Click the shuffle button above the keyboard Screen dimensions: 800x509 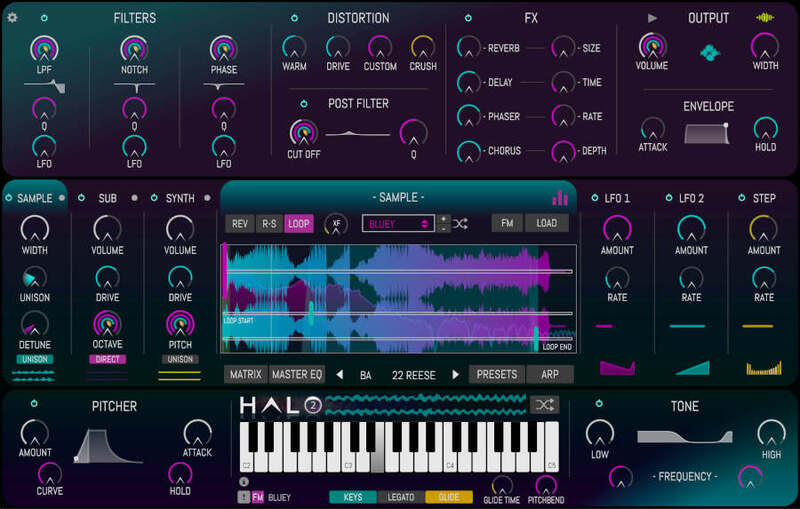click(x=544, y=405)
